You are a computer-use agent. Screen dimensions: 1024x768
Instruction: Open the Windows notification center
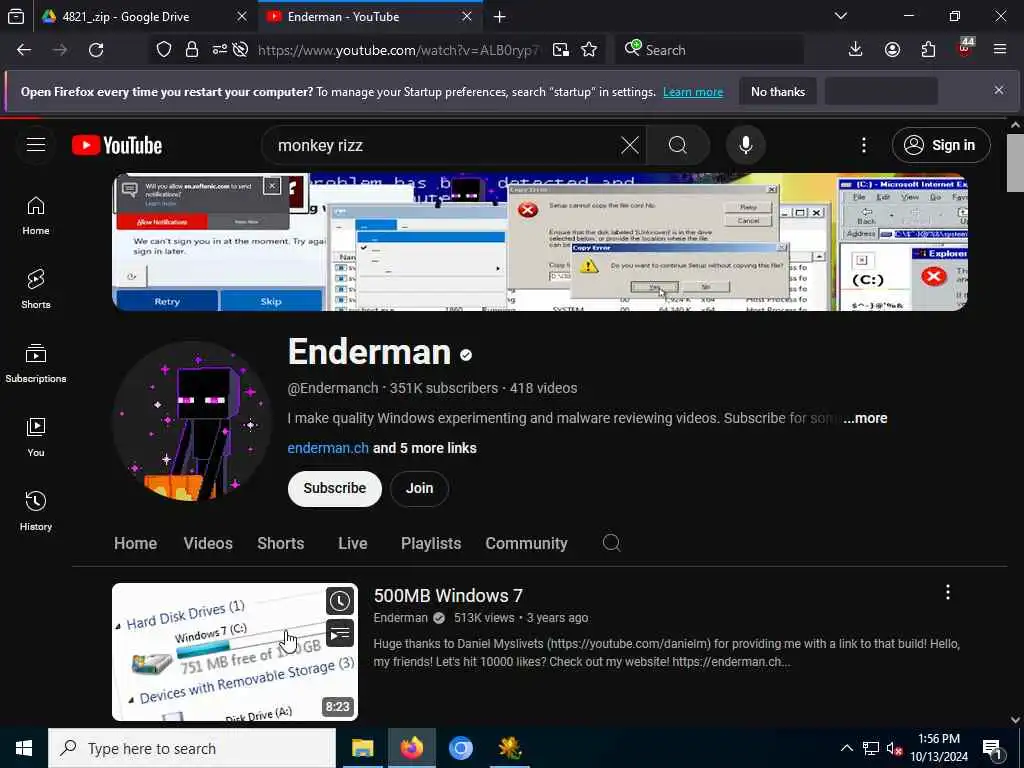992,748
